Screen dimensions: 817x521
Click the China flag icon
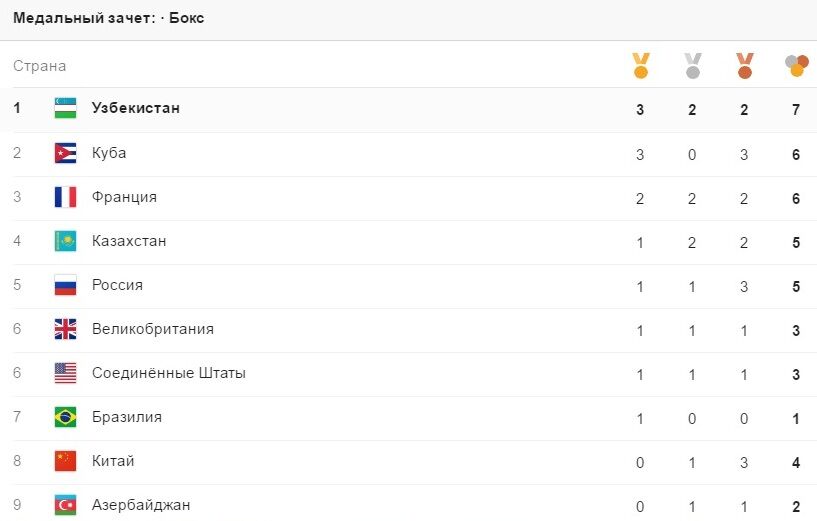65,461
